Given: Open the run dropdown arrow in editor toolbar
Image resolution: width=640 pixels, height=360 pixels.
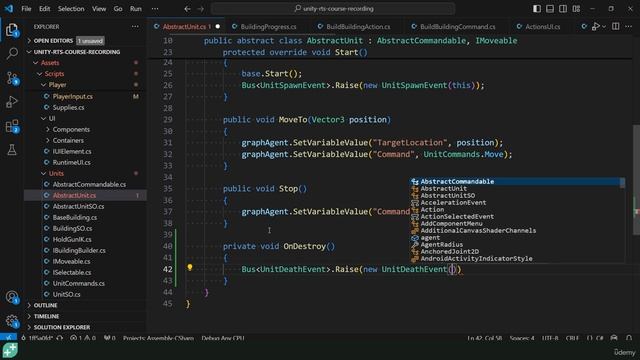Looking at the screenshot, I should [604, 27].
